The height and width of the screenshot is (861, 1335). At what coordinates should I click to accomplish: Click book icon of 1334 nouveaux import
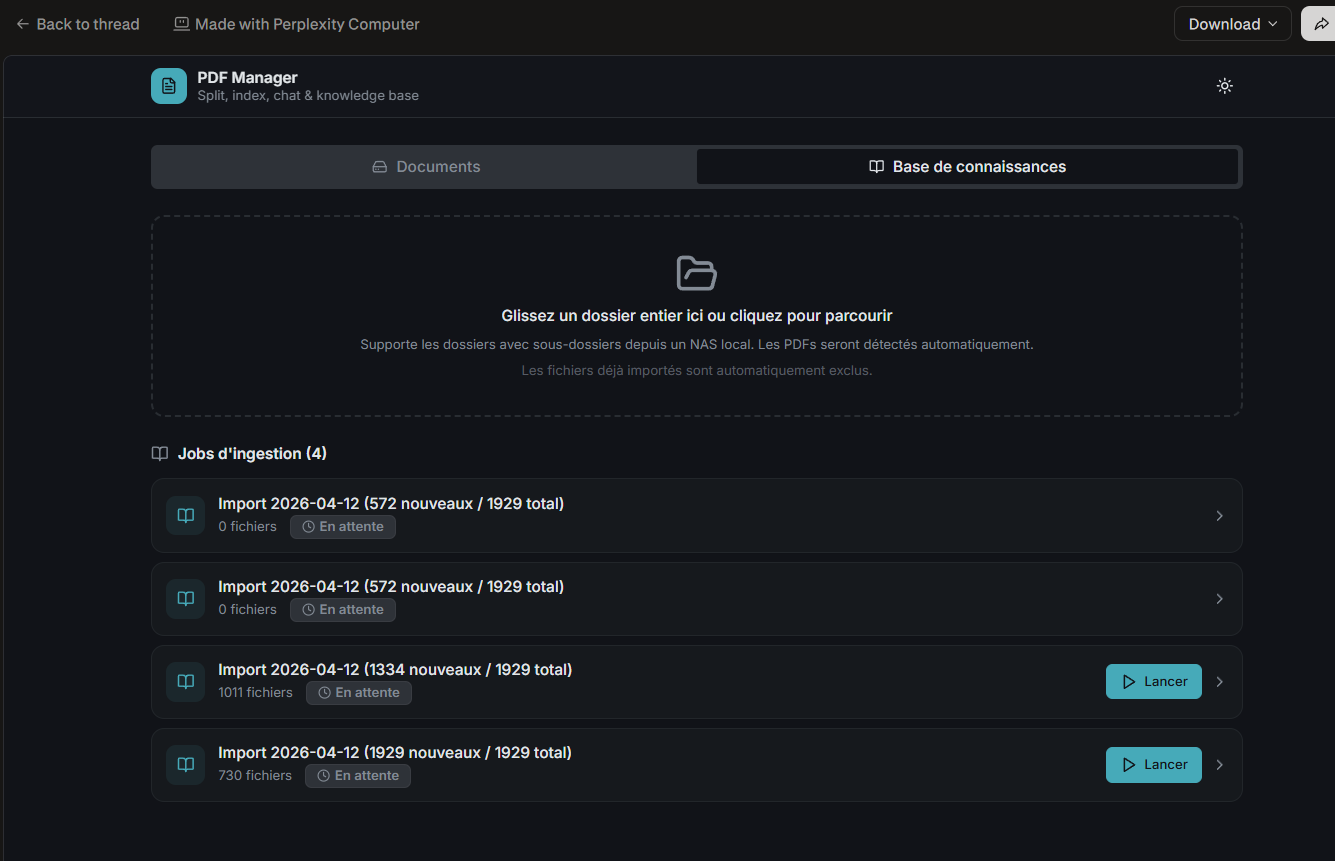pyautogui.click(x=185, y=682)
